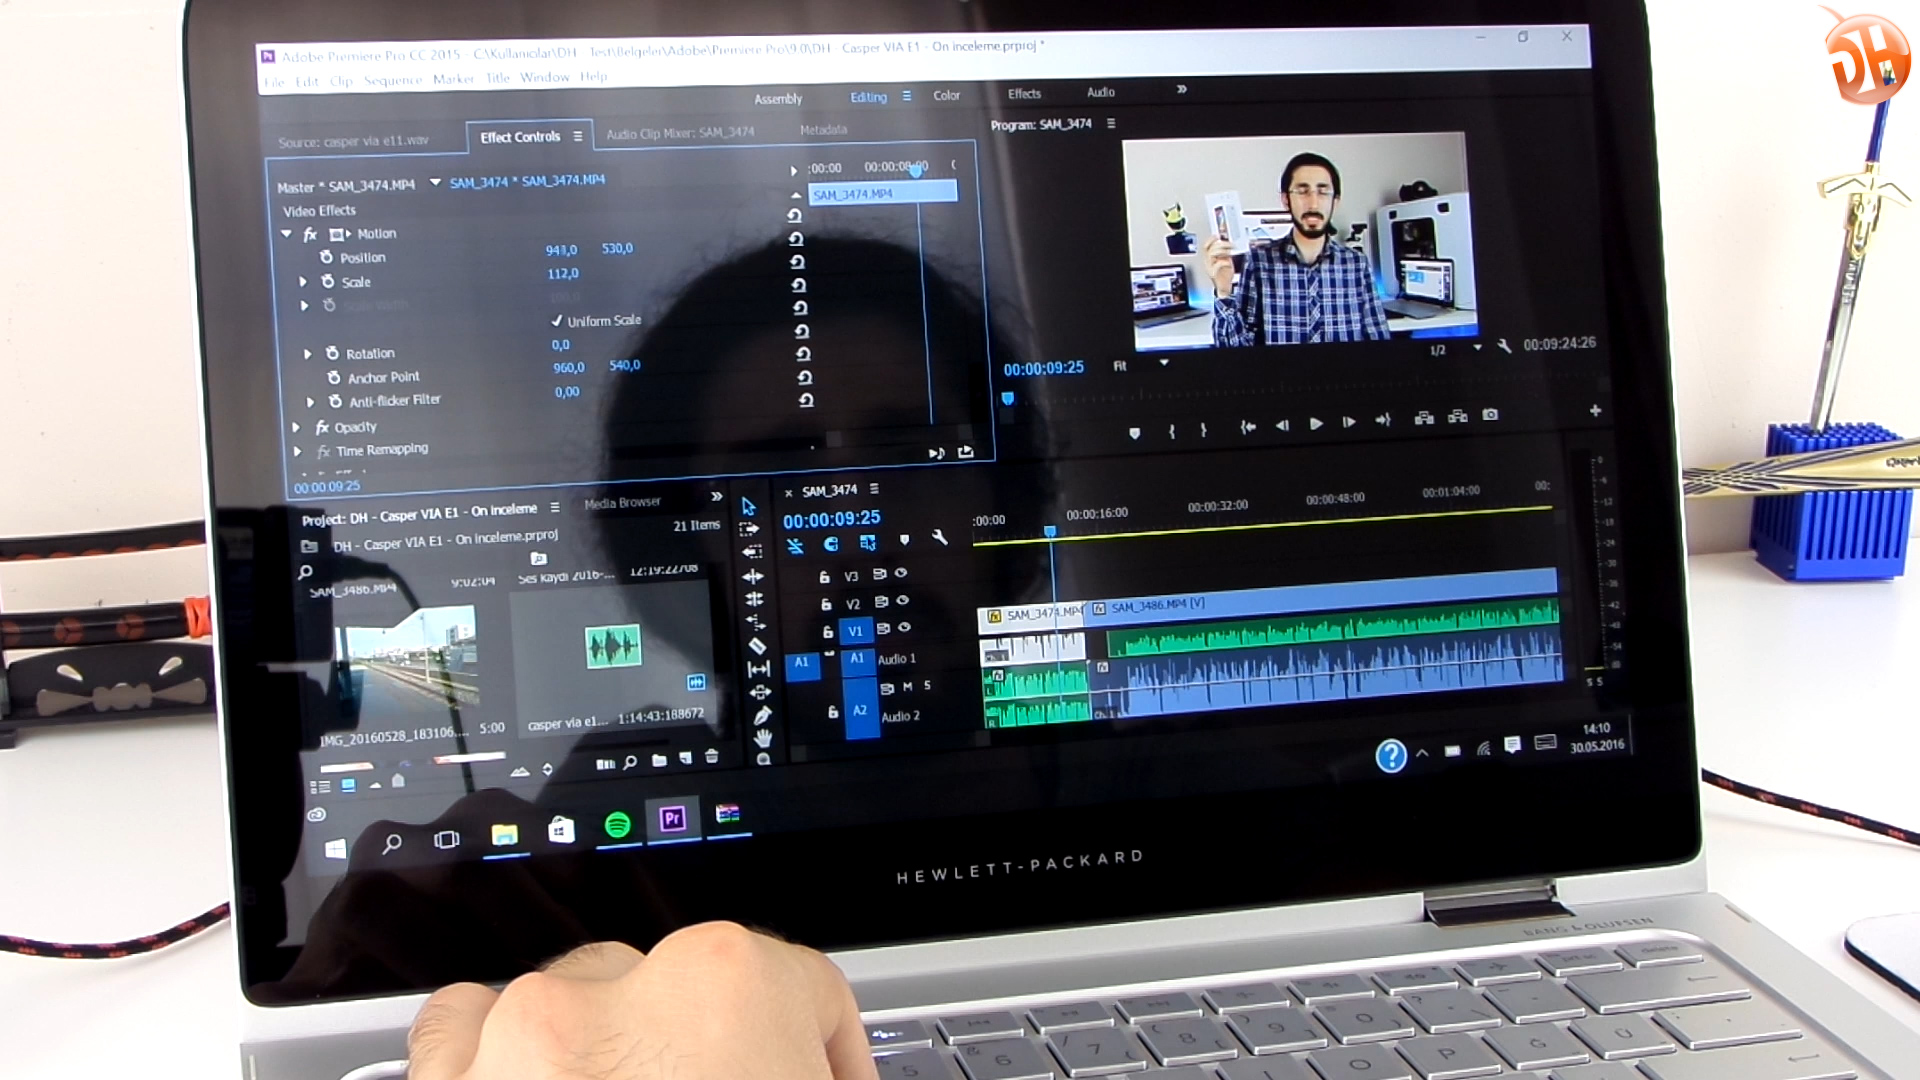This screenshot has height=1080, width=1920.
Task: Expand the Rotation property
Action: 308,354
